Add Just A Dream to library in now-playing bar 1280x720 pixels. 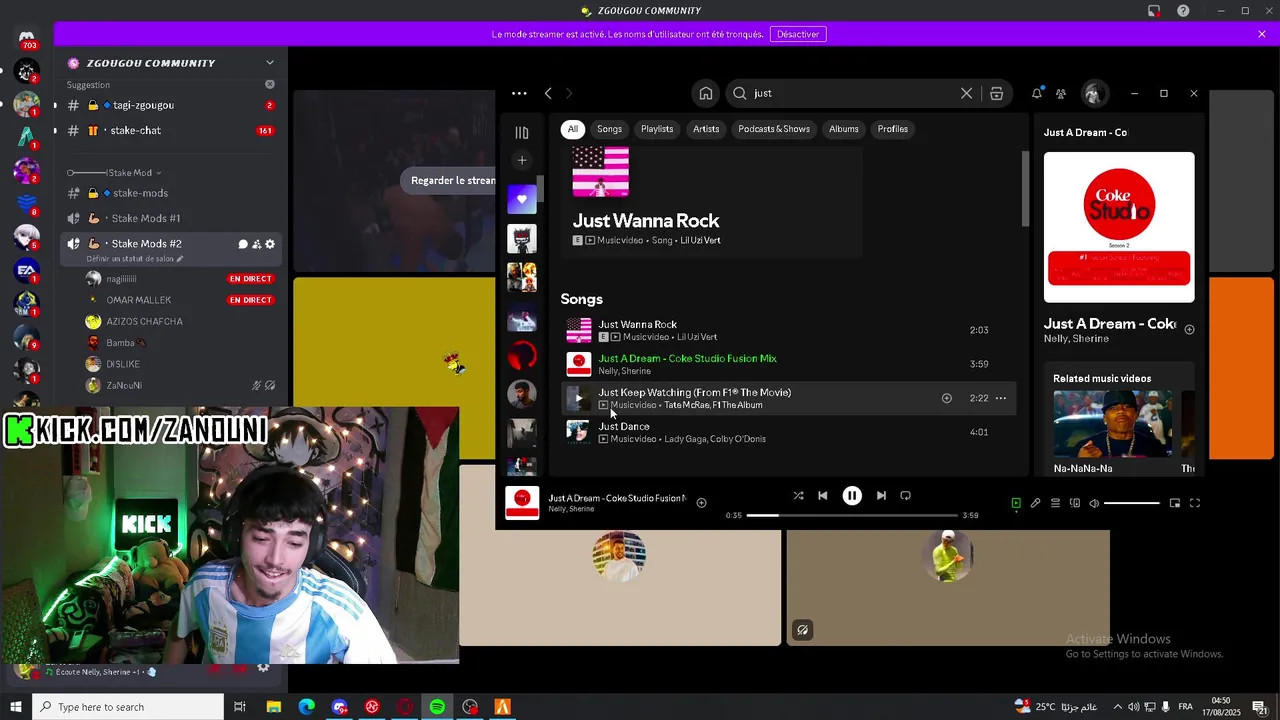point(701,503)
